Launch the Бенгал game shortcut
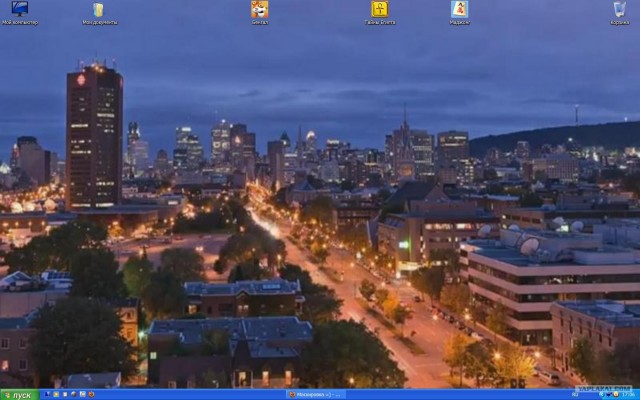The width and height of the screenshot is (640, 400). tap(260, 13)
